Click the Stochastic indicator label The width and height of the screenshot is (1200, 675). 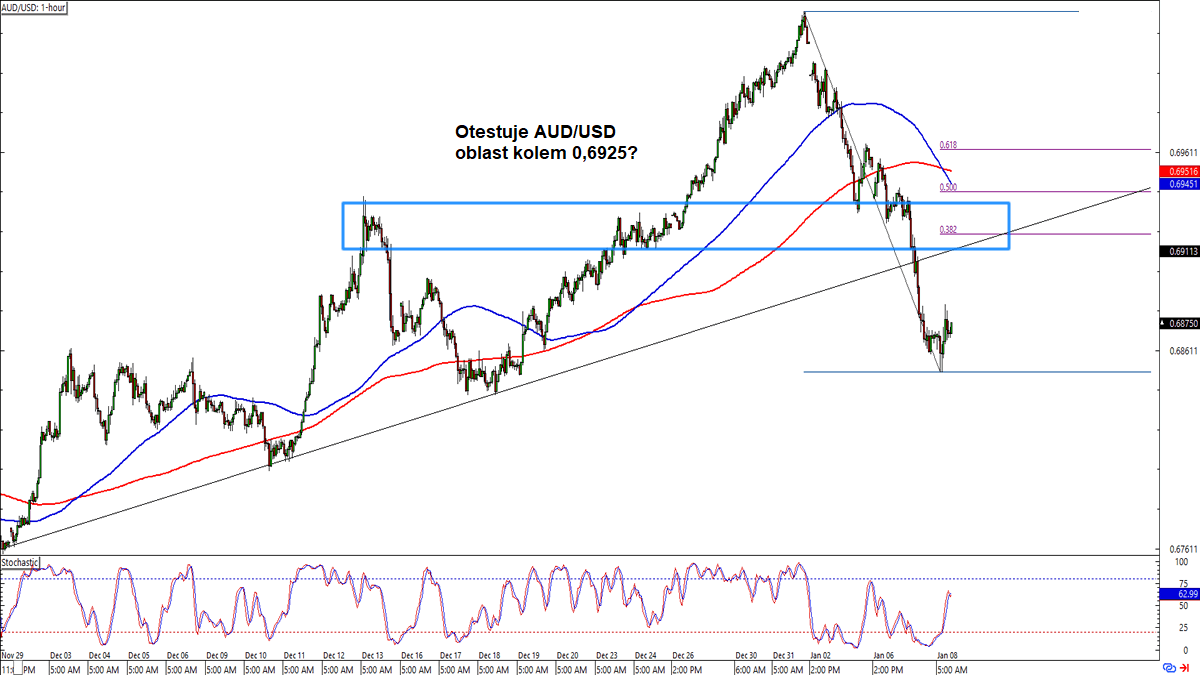(x=20, y=563)
